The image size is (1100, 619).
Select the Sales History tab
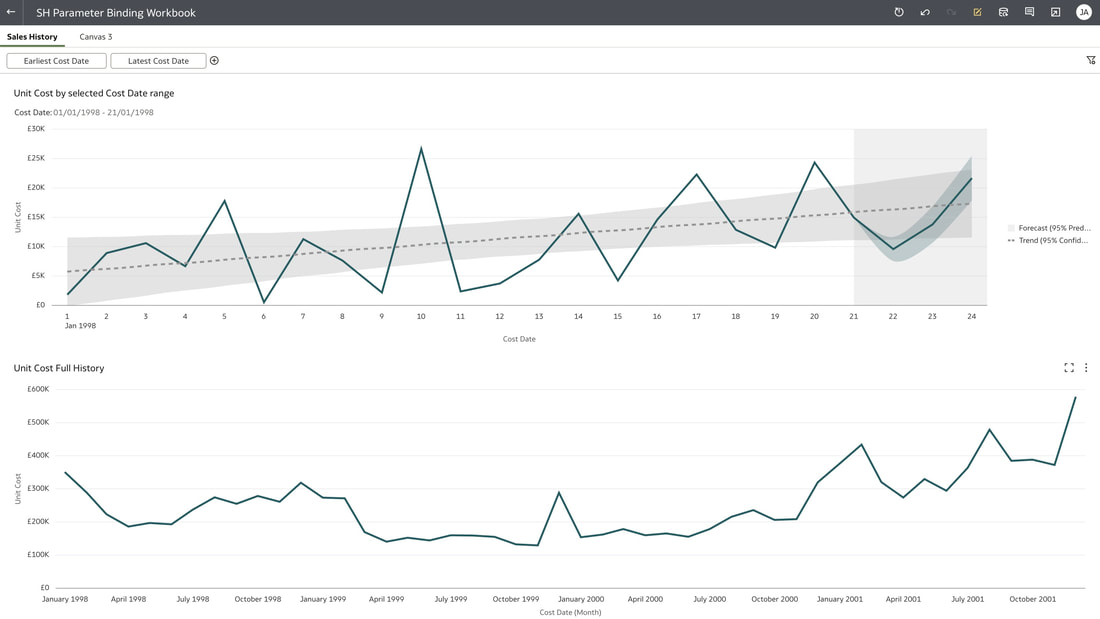(32, 36)
